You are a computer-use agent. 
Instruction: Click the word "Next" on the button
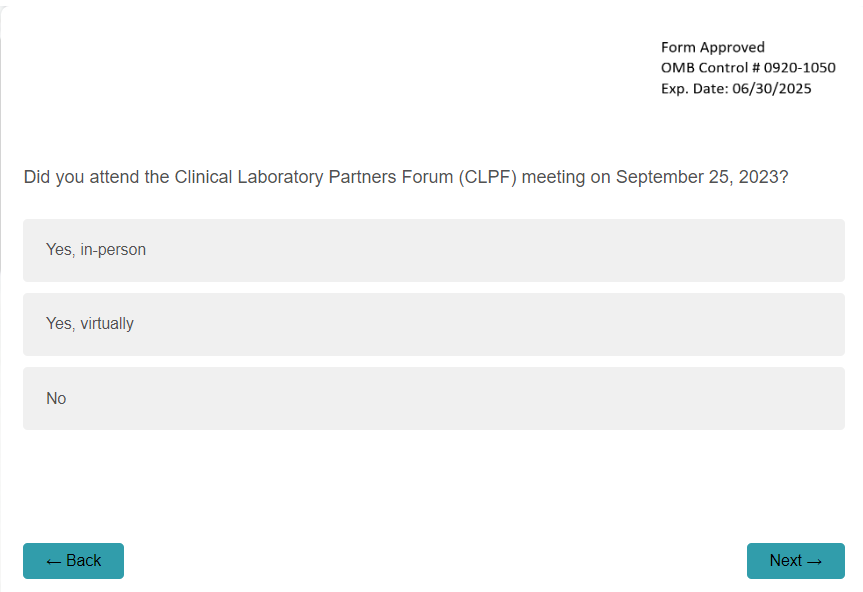tap(785, 561)
